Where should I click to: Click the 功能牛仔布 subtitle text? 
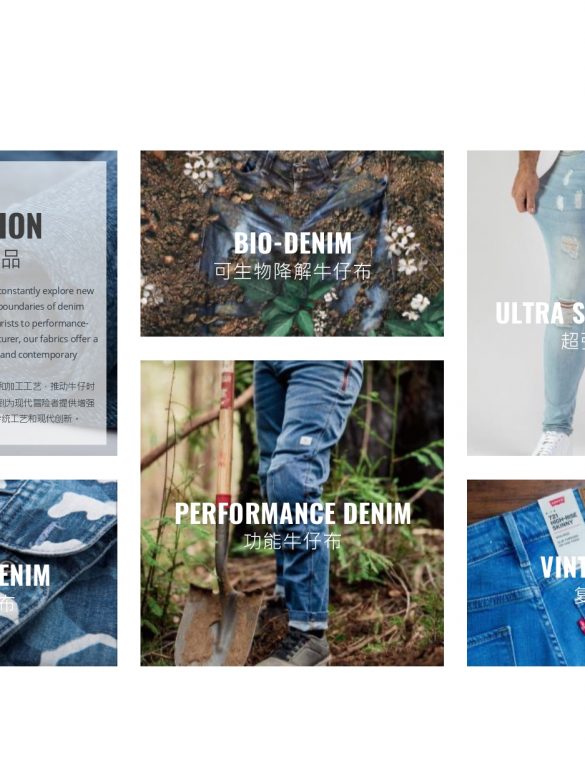click(292, 541)
